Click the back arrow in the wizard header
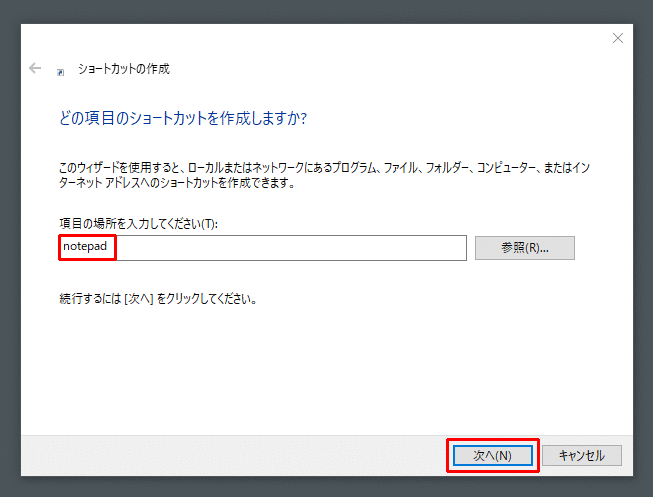This screenshot has width=653, height=497. pos(36,69)
